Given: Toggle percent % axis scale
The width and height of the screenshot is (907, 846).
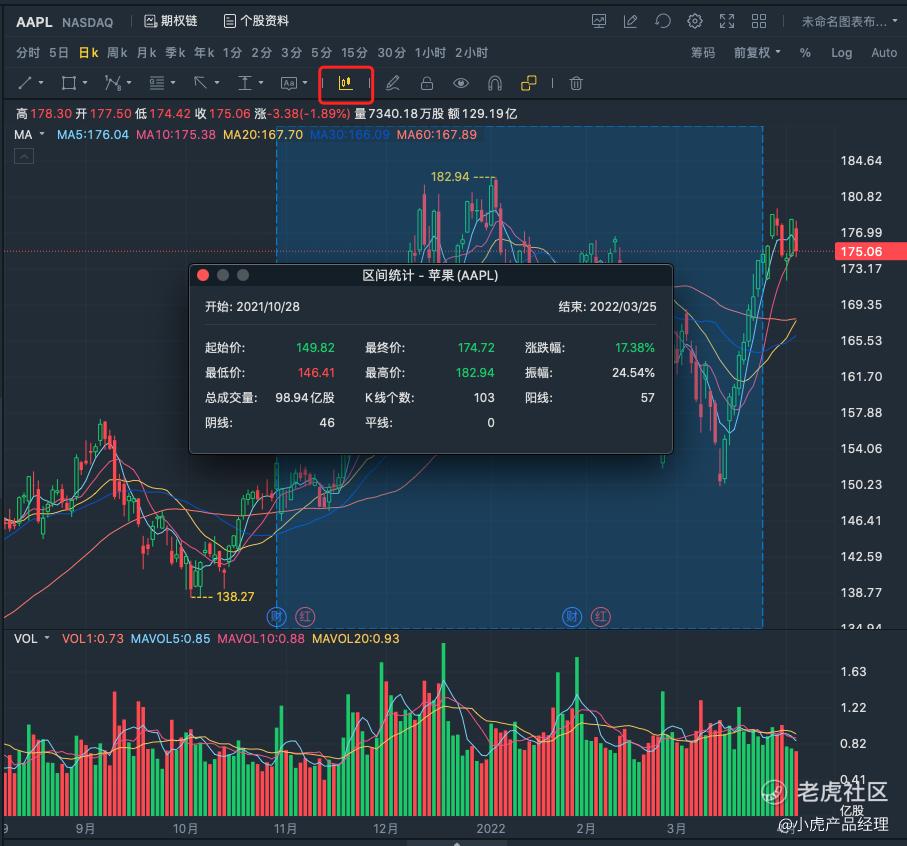Looking at the screenshot, I should coord(805,53).
